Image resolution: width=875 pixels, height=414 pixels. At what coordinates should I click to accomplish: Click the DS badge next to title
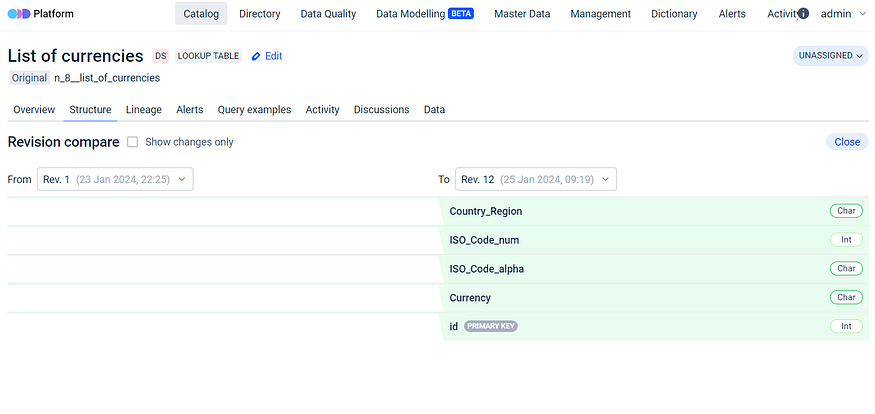coord(160,56)
